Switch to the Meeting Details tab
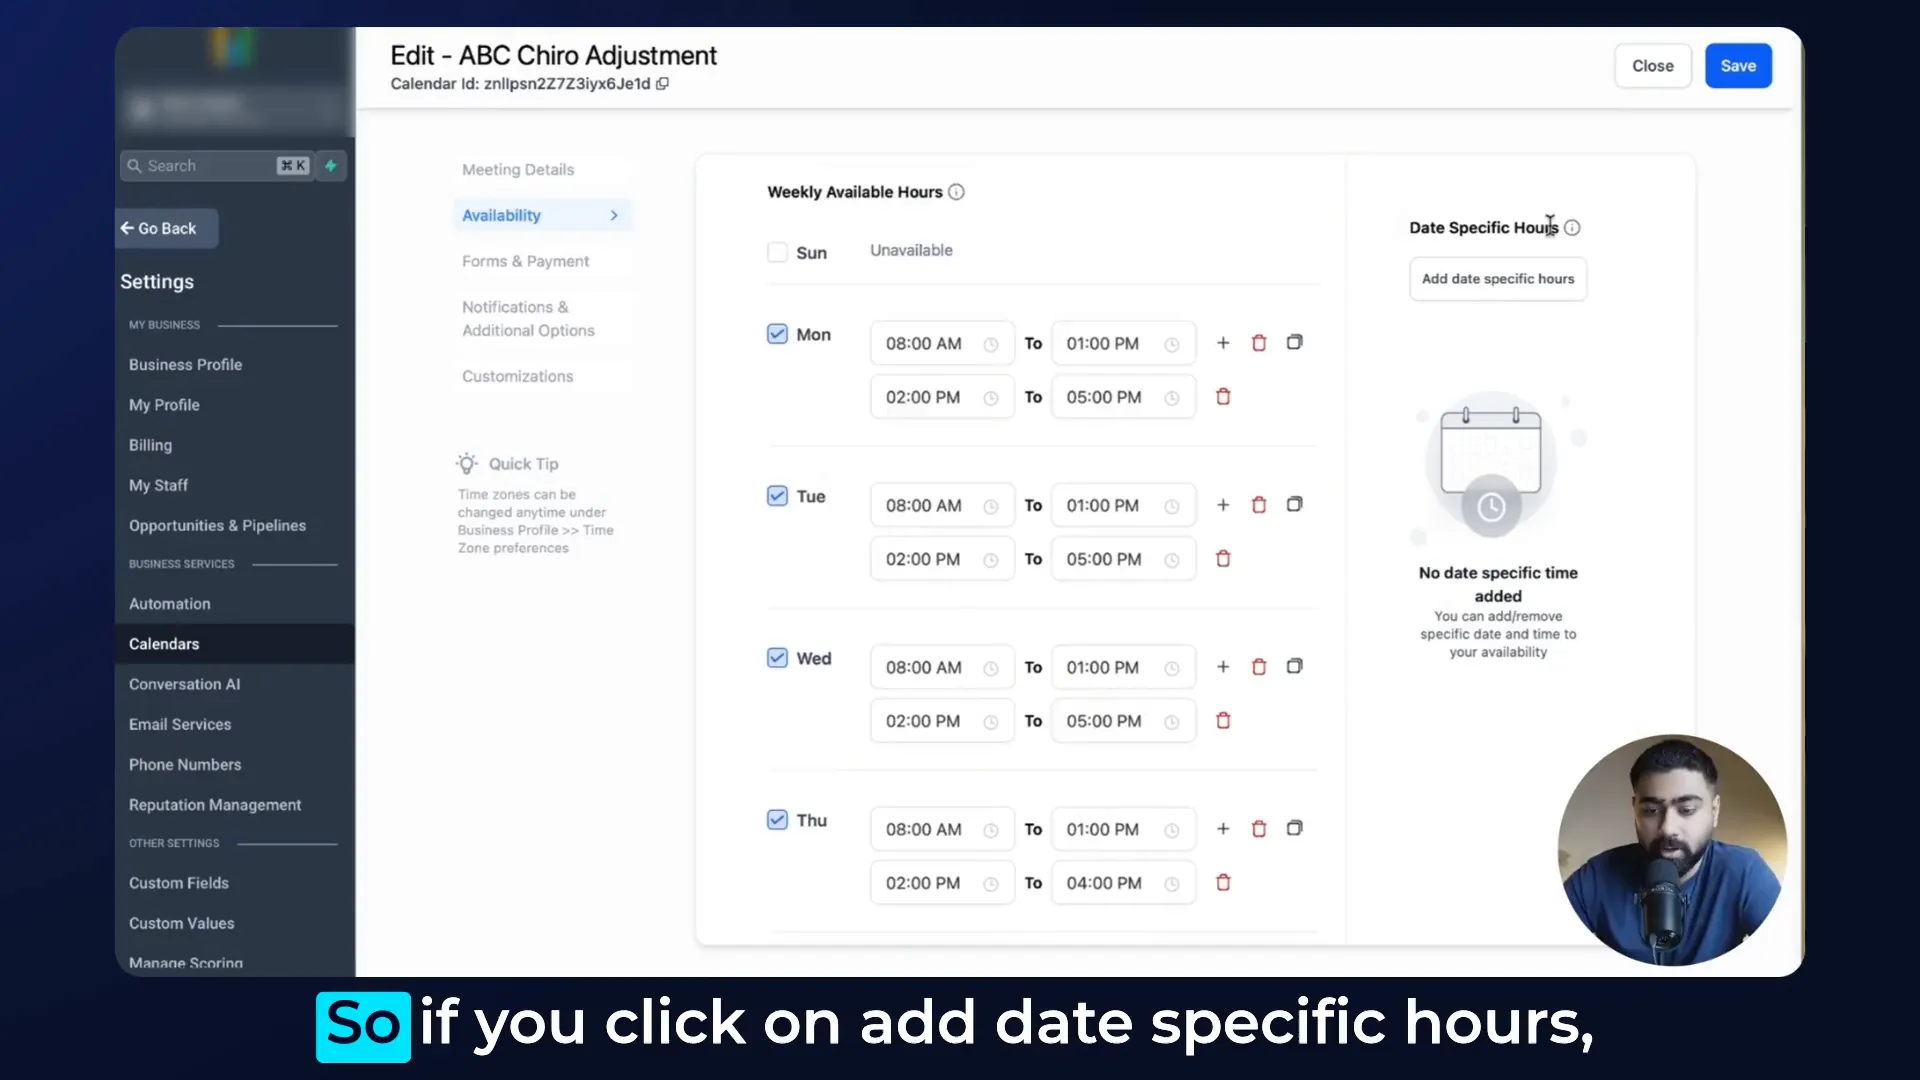The width and height of the screenshot is (1920, 1080). click(x=518, y=170)
